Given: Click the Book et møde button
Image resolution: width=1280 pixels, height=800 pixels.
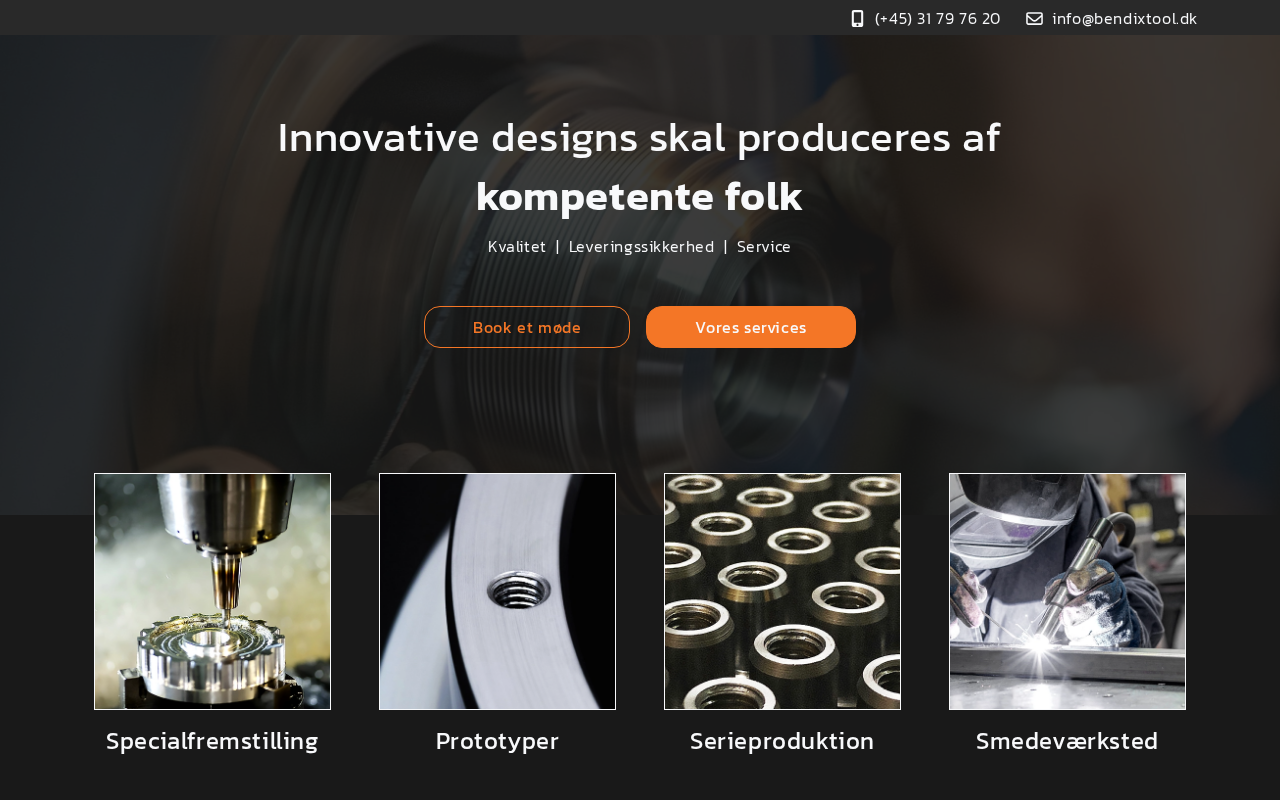Looking at the screenshot, I should 527,327.
